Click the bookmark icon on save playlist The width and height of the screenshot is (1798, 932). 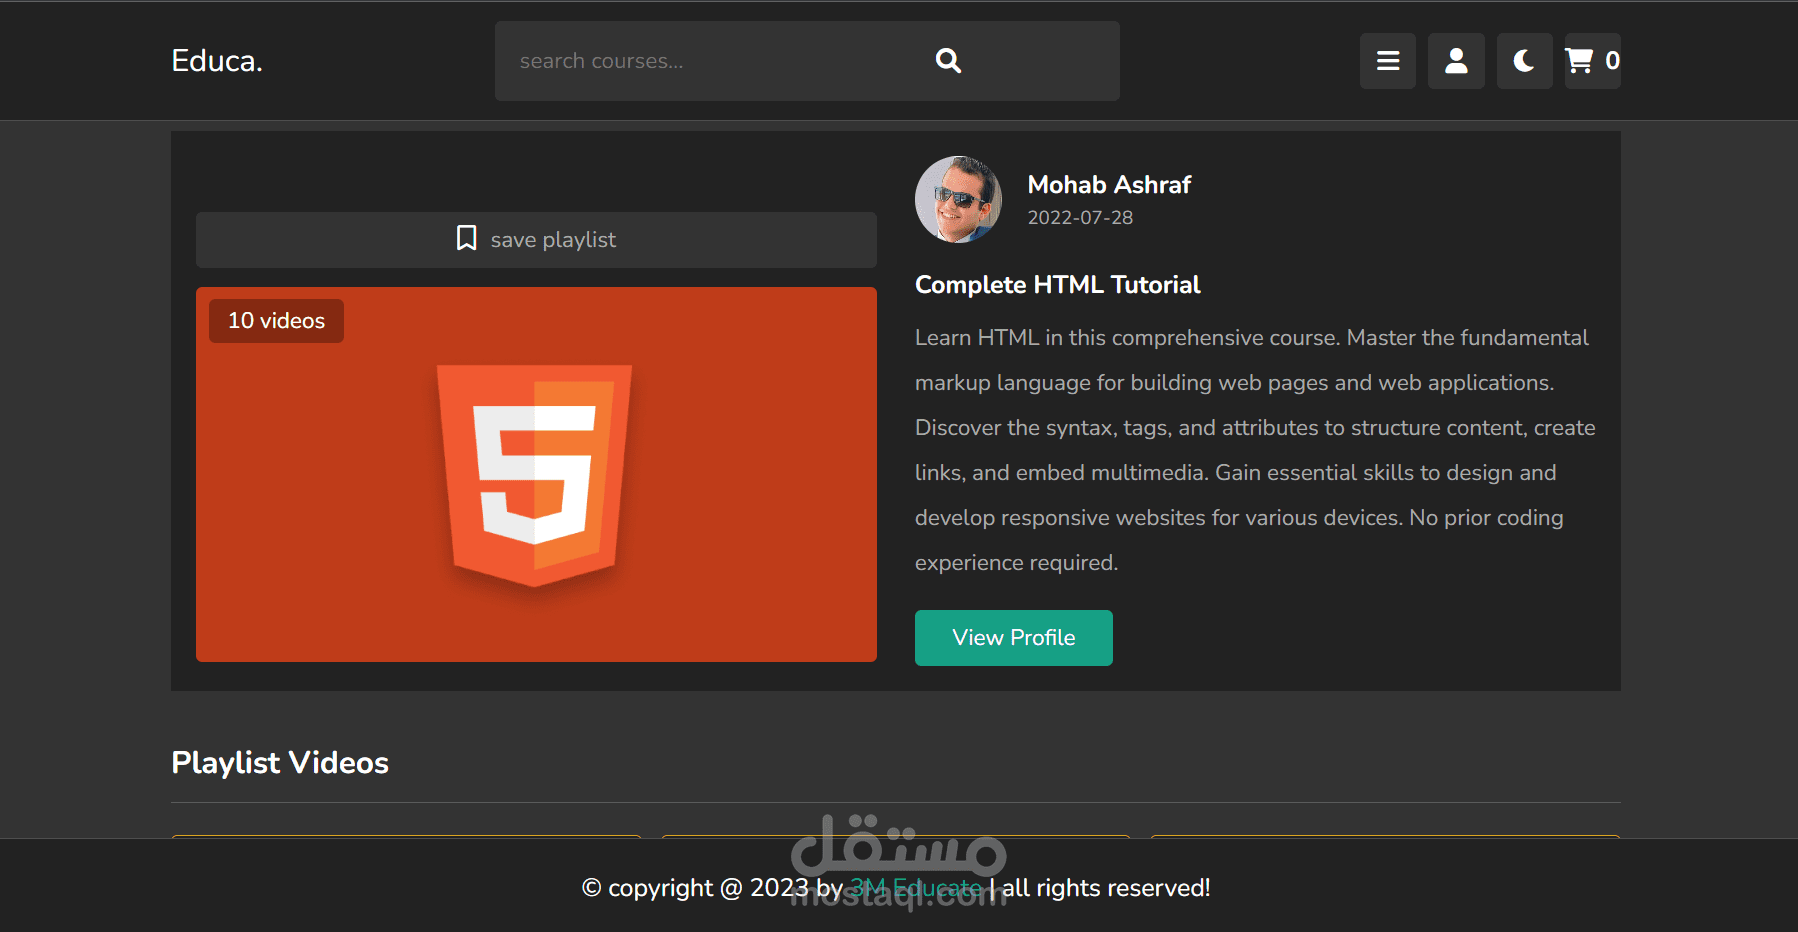click(x=466, y=238)
